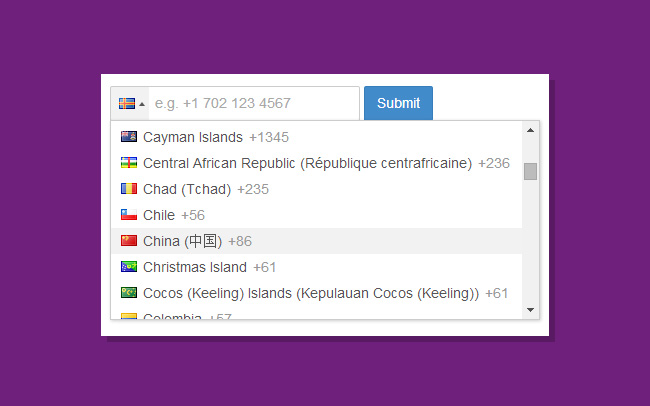650x406 pixels.
Task: Click the Chad flag icon
Action: click(x=128, y=189)
